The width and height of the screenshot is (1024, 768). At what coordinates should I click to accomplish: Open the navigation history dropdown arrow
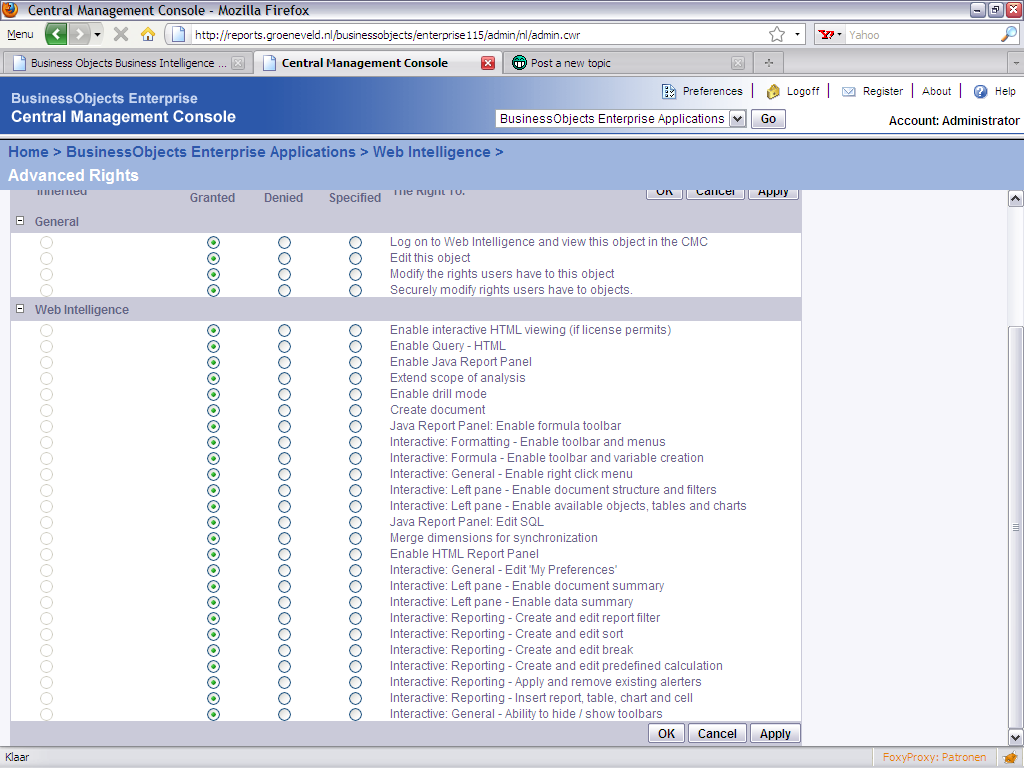(x=97, y=34)
